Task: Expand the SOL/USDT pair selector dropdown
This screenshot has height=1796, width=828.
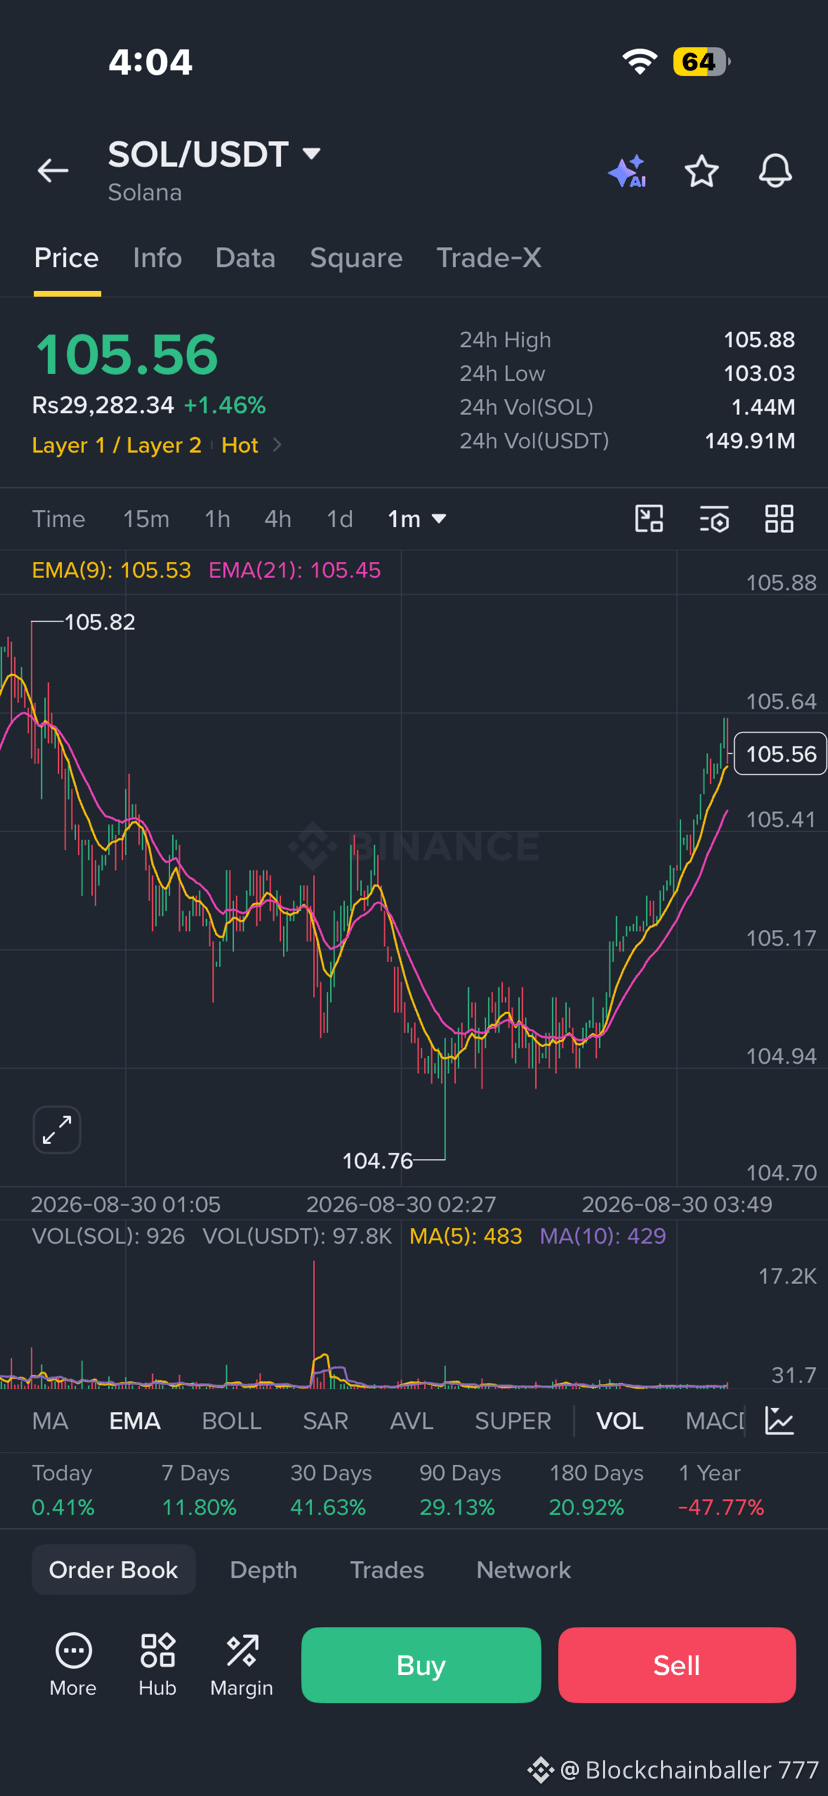Action: click(311, 153)
